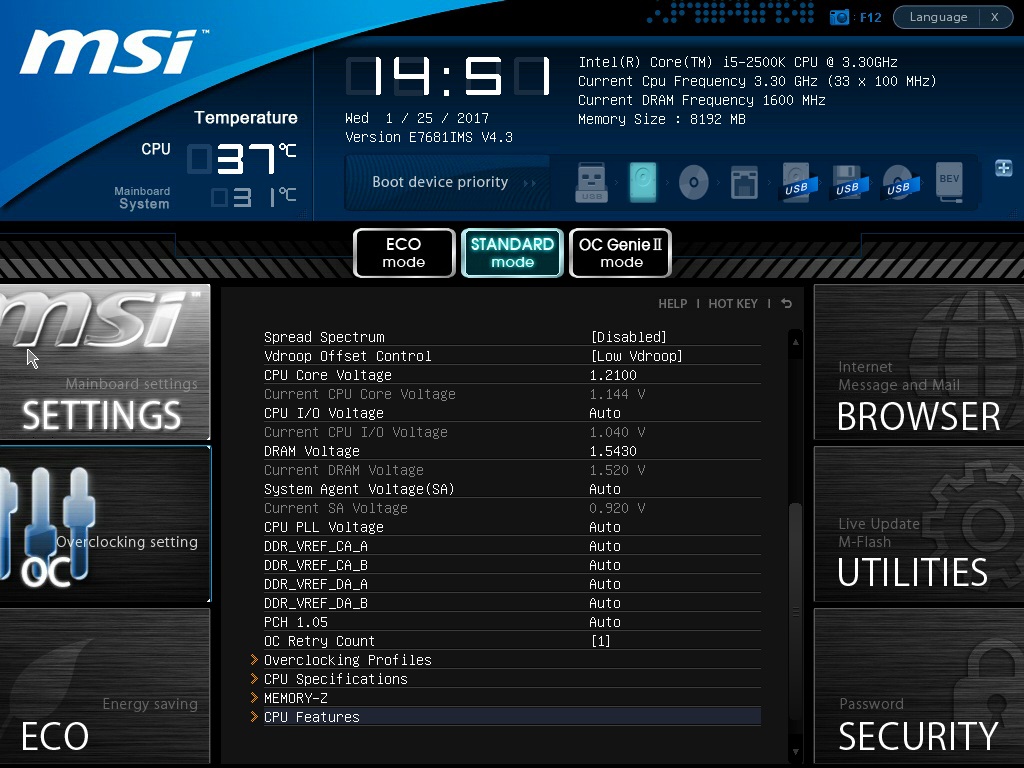Select the Current DRAM Voltage row
This screenshot has height=768, width=1024.
pyautogui.click(x=512, y=470)
